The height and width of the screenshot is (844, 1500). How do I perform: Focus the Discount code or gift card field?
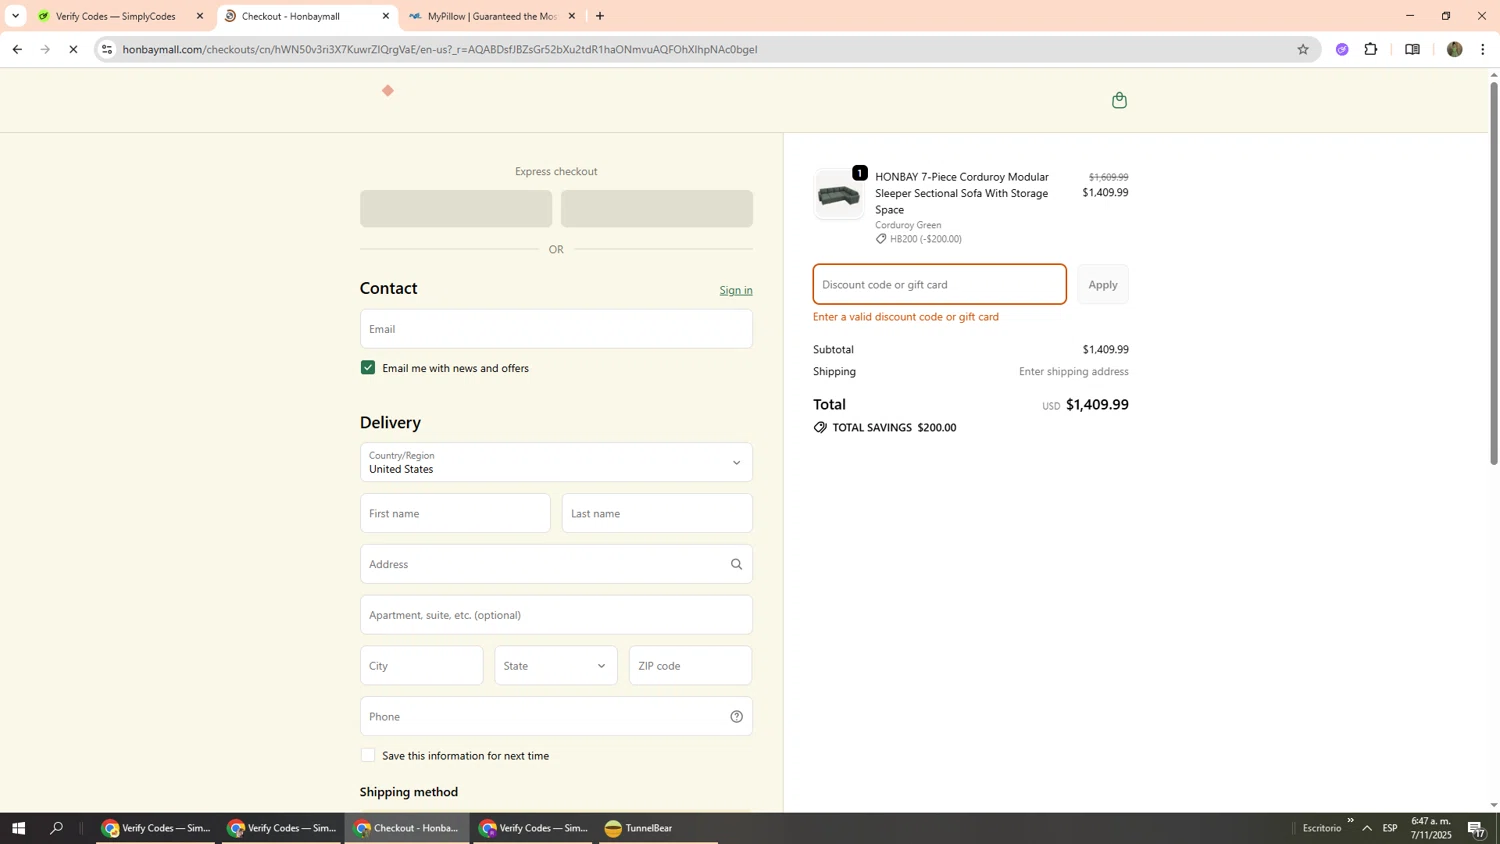pyautogui.click(x=940, y=285)
